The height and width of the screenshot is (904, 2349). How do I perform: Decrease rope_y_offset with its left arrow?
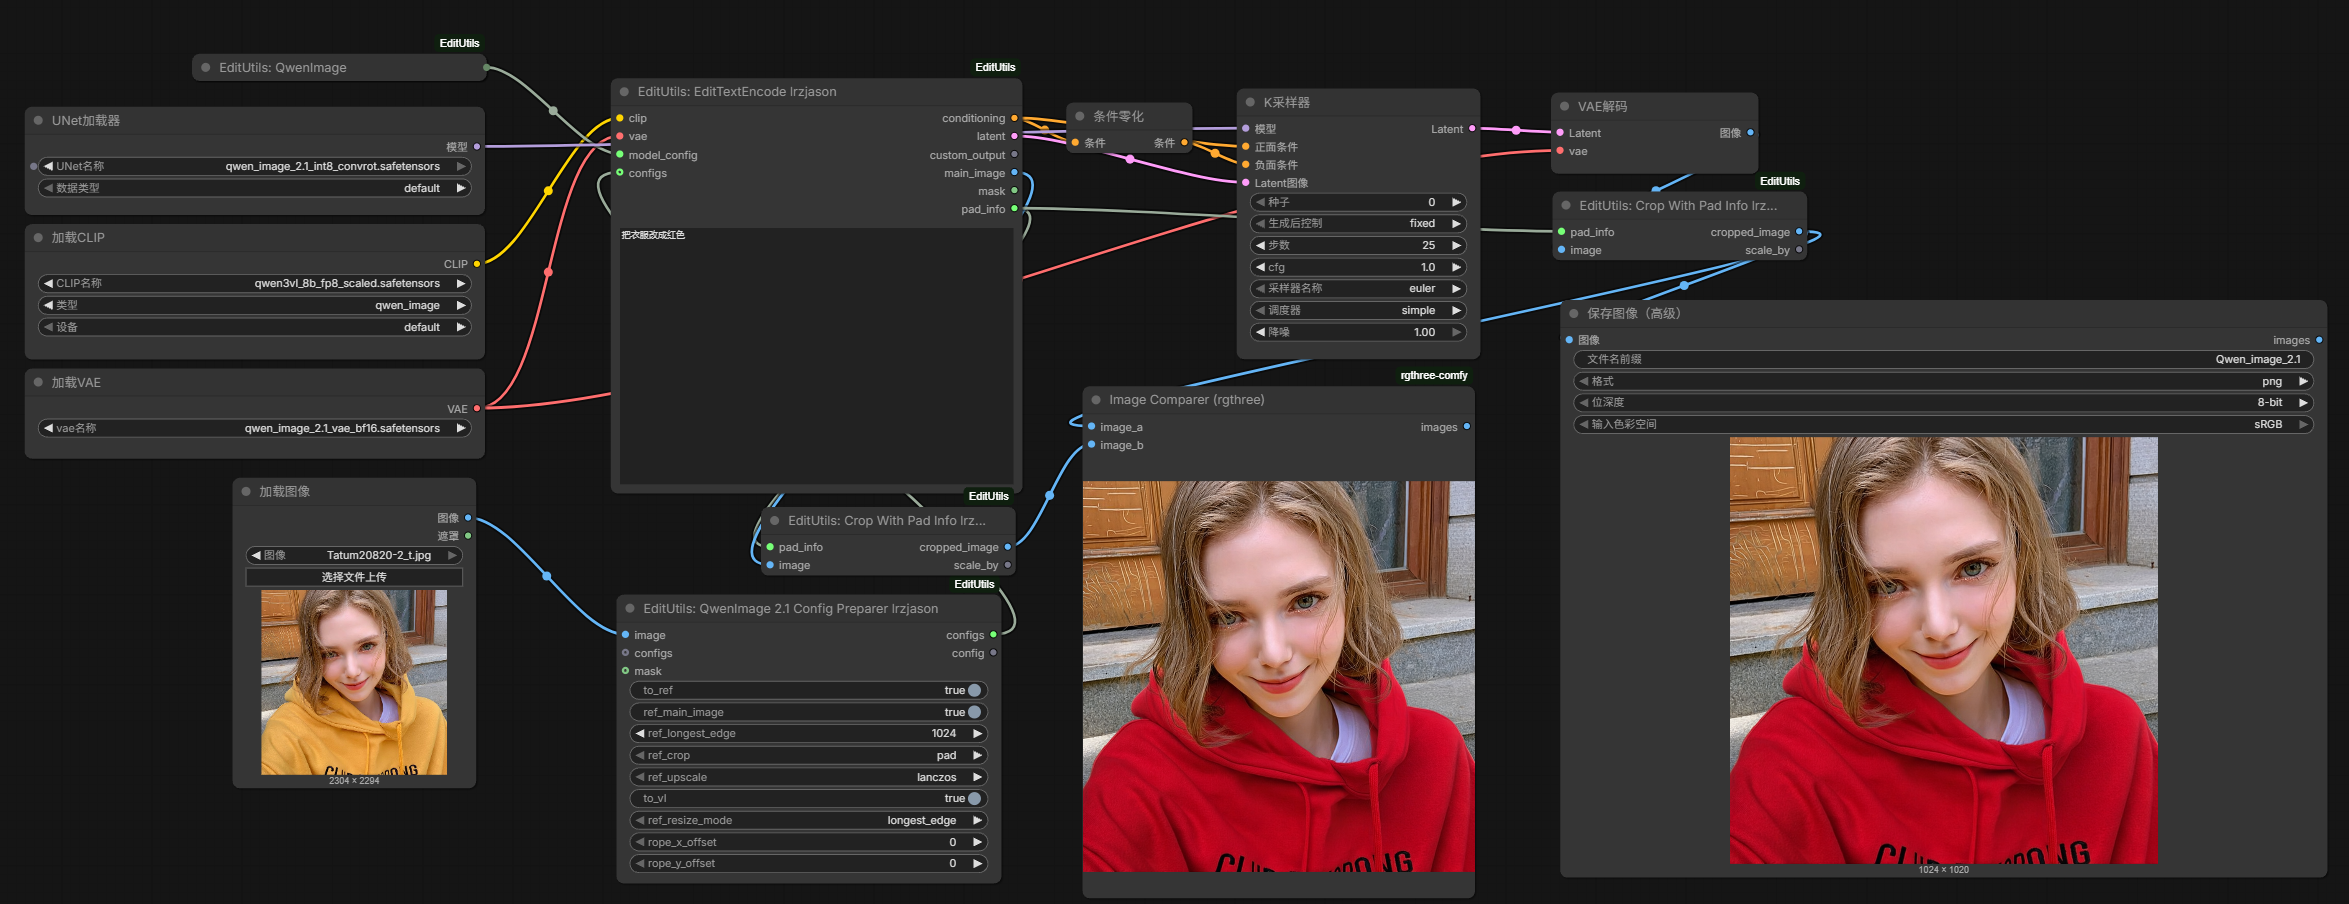[640, 863]
